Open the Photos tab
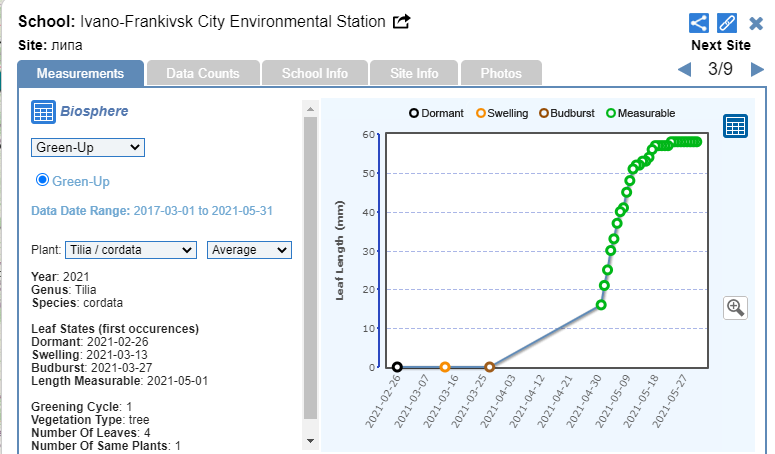Image resolution: width=775 pixels, height=454 pixels. [500, 73]
